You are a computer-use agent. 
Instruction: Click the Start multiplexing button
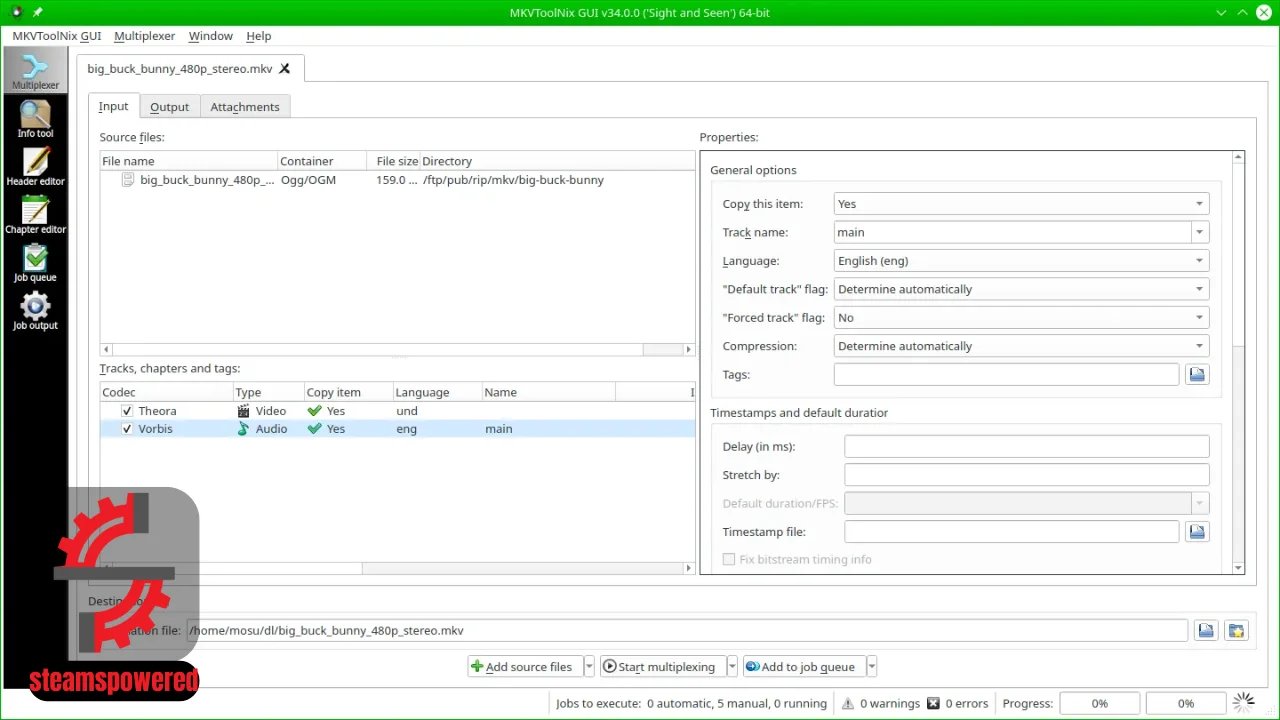click(x=661, y=667)
